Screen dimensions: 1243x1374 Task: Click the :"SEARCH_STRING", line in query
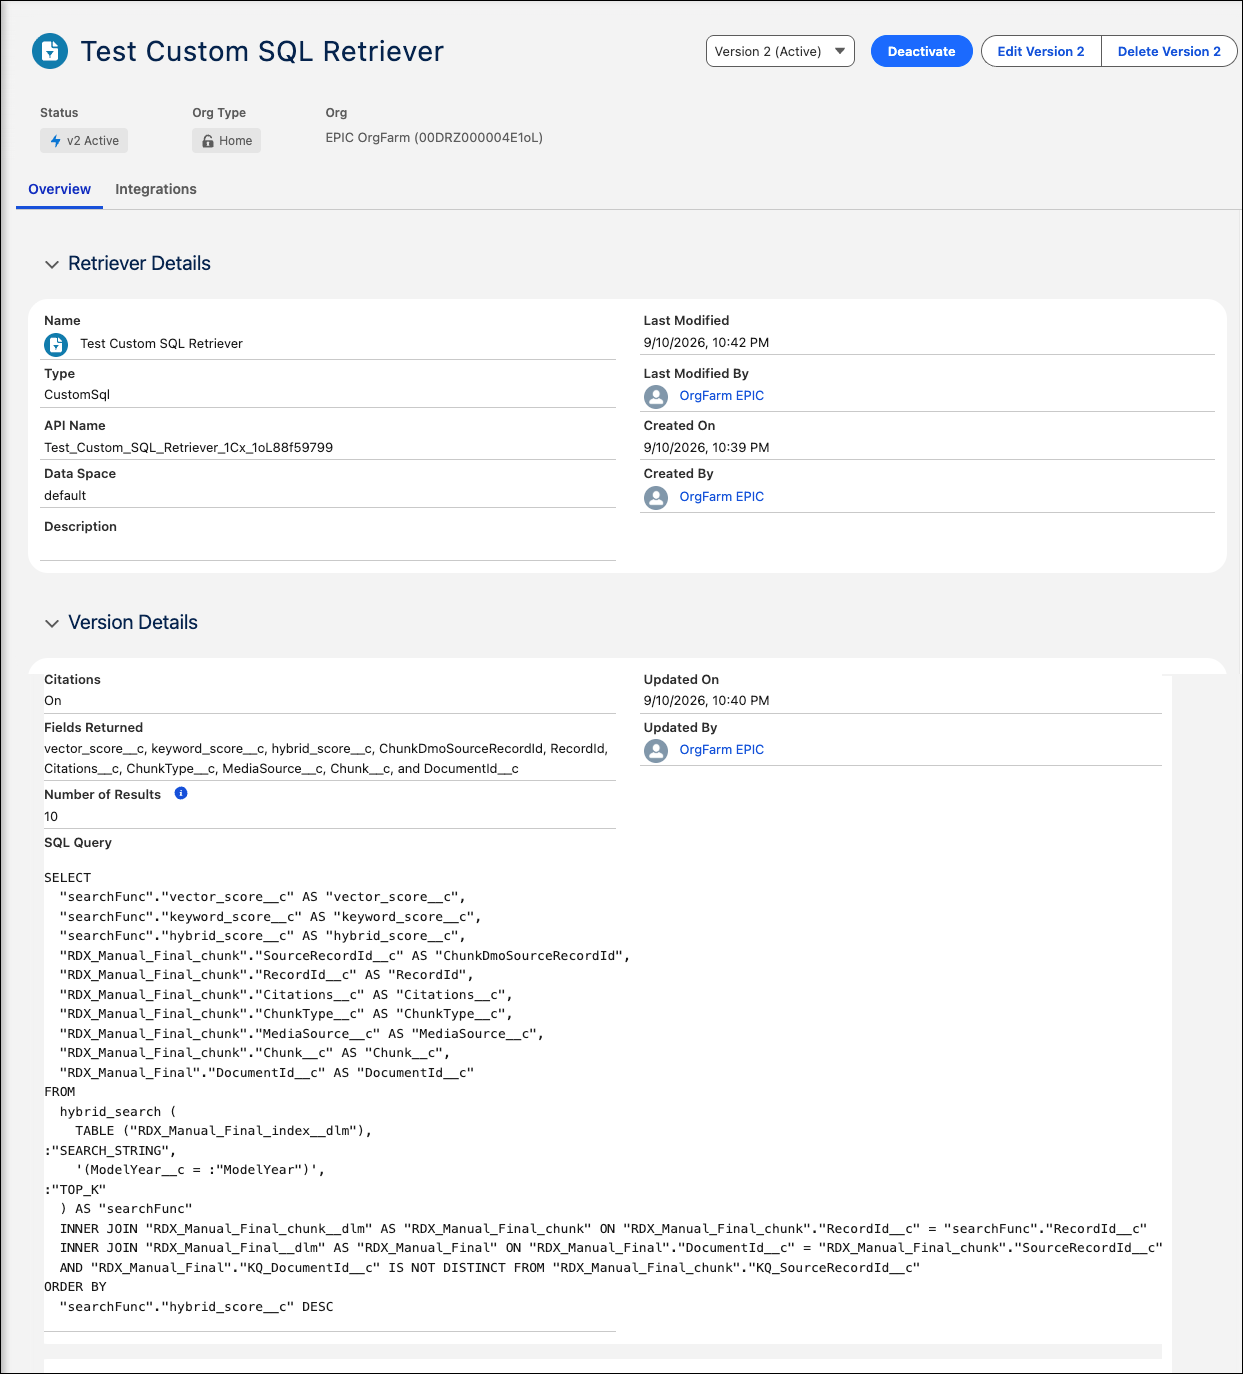(110, 1151)
